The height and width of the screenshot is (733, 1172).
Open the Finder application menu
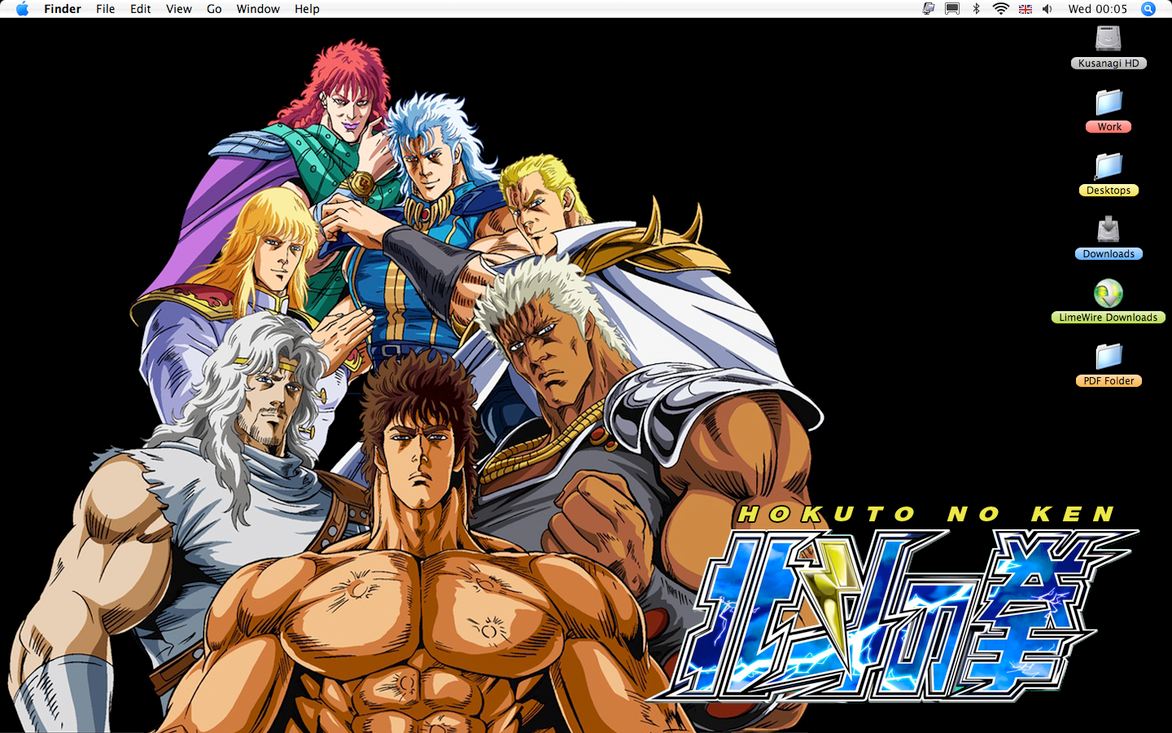click(62, 9)
